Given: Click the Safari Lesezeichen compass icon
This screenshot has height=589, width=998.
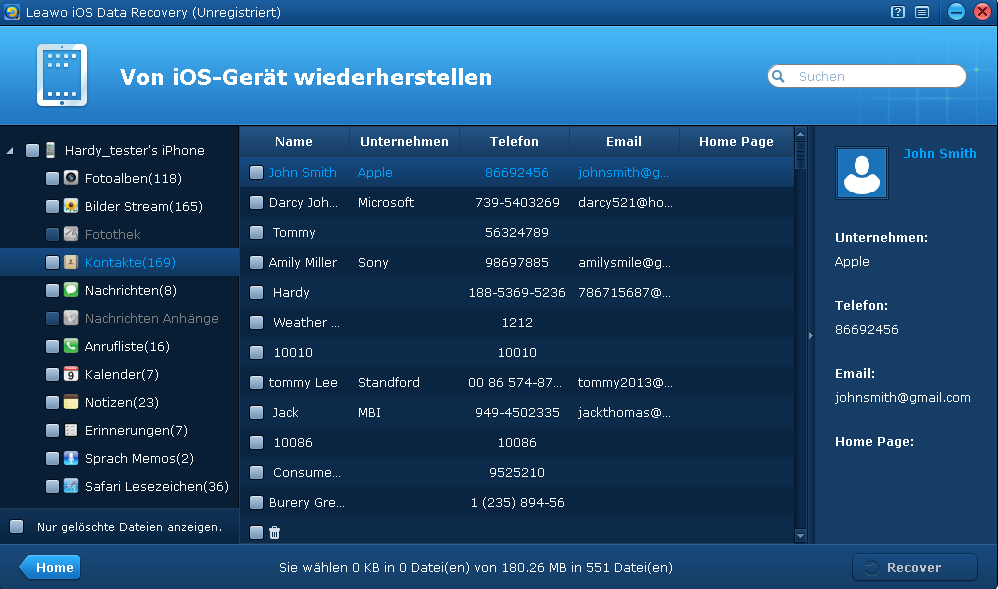Looking at the screenshot, I should (71, 486).
